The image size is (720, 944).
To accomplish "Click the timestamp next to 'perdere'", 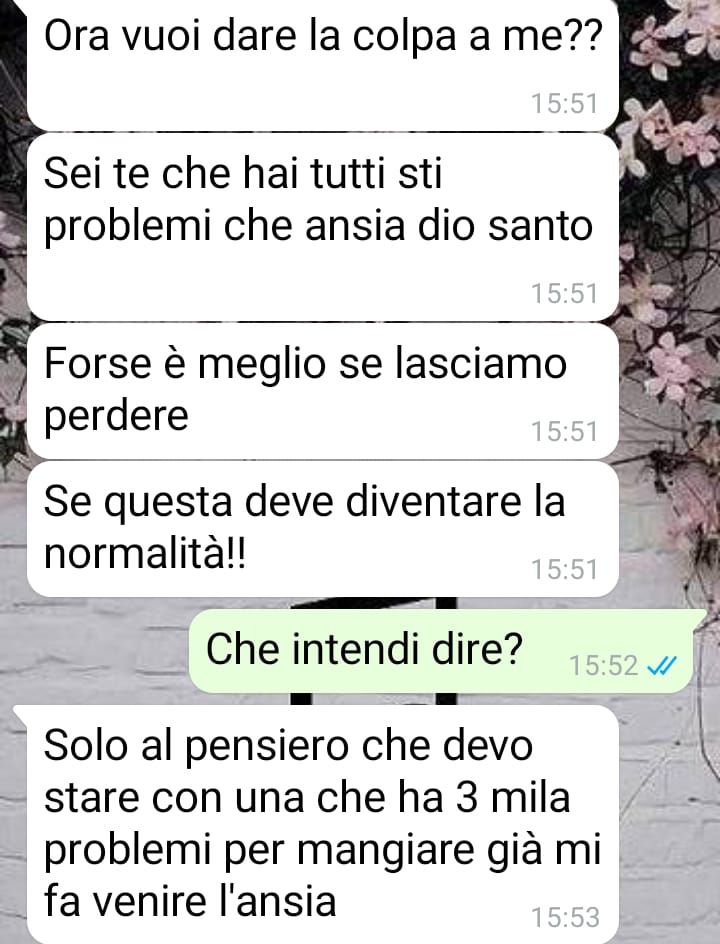I will coord(565,432).
